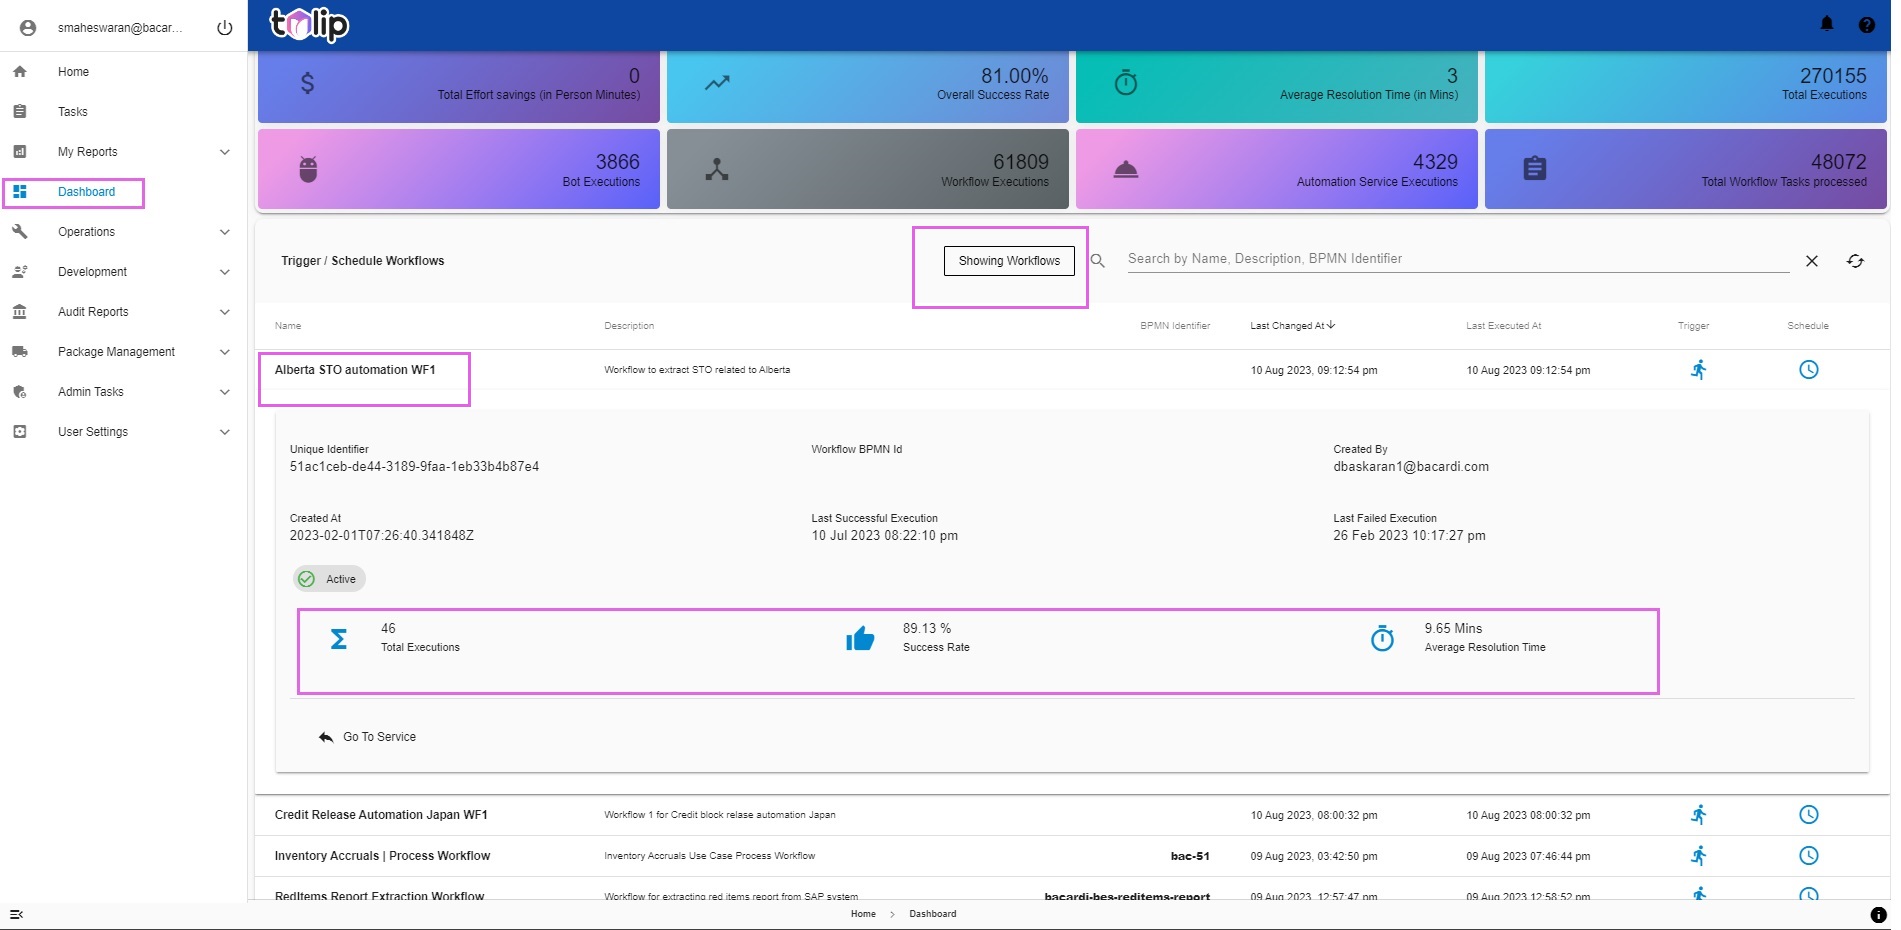1901x930 pixels.
Task: Select Dashboard in the sidebar
Action: click(x=86, y=192)
